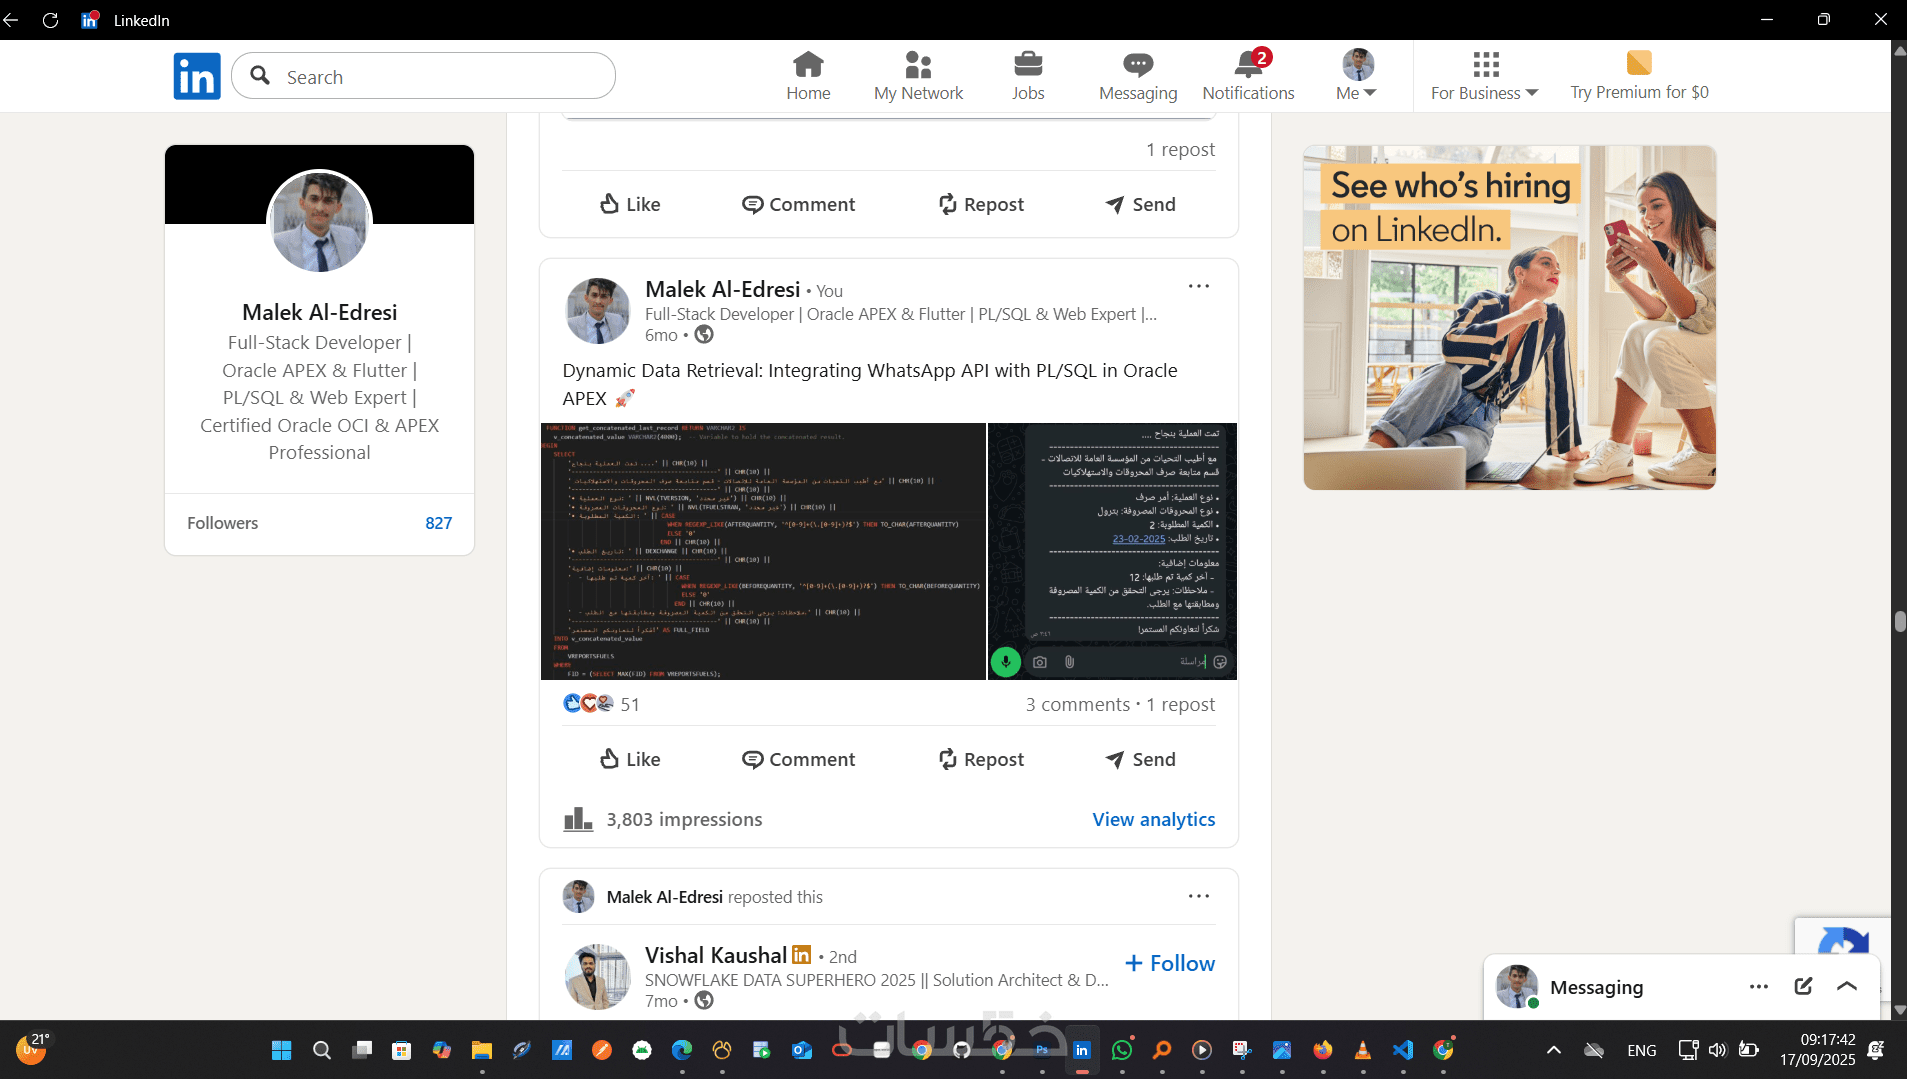Repost the WhatsApp API with PL/SQL post
This screenshot has height=1079, width=1907.
981,759
